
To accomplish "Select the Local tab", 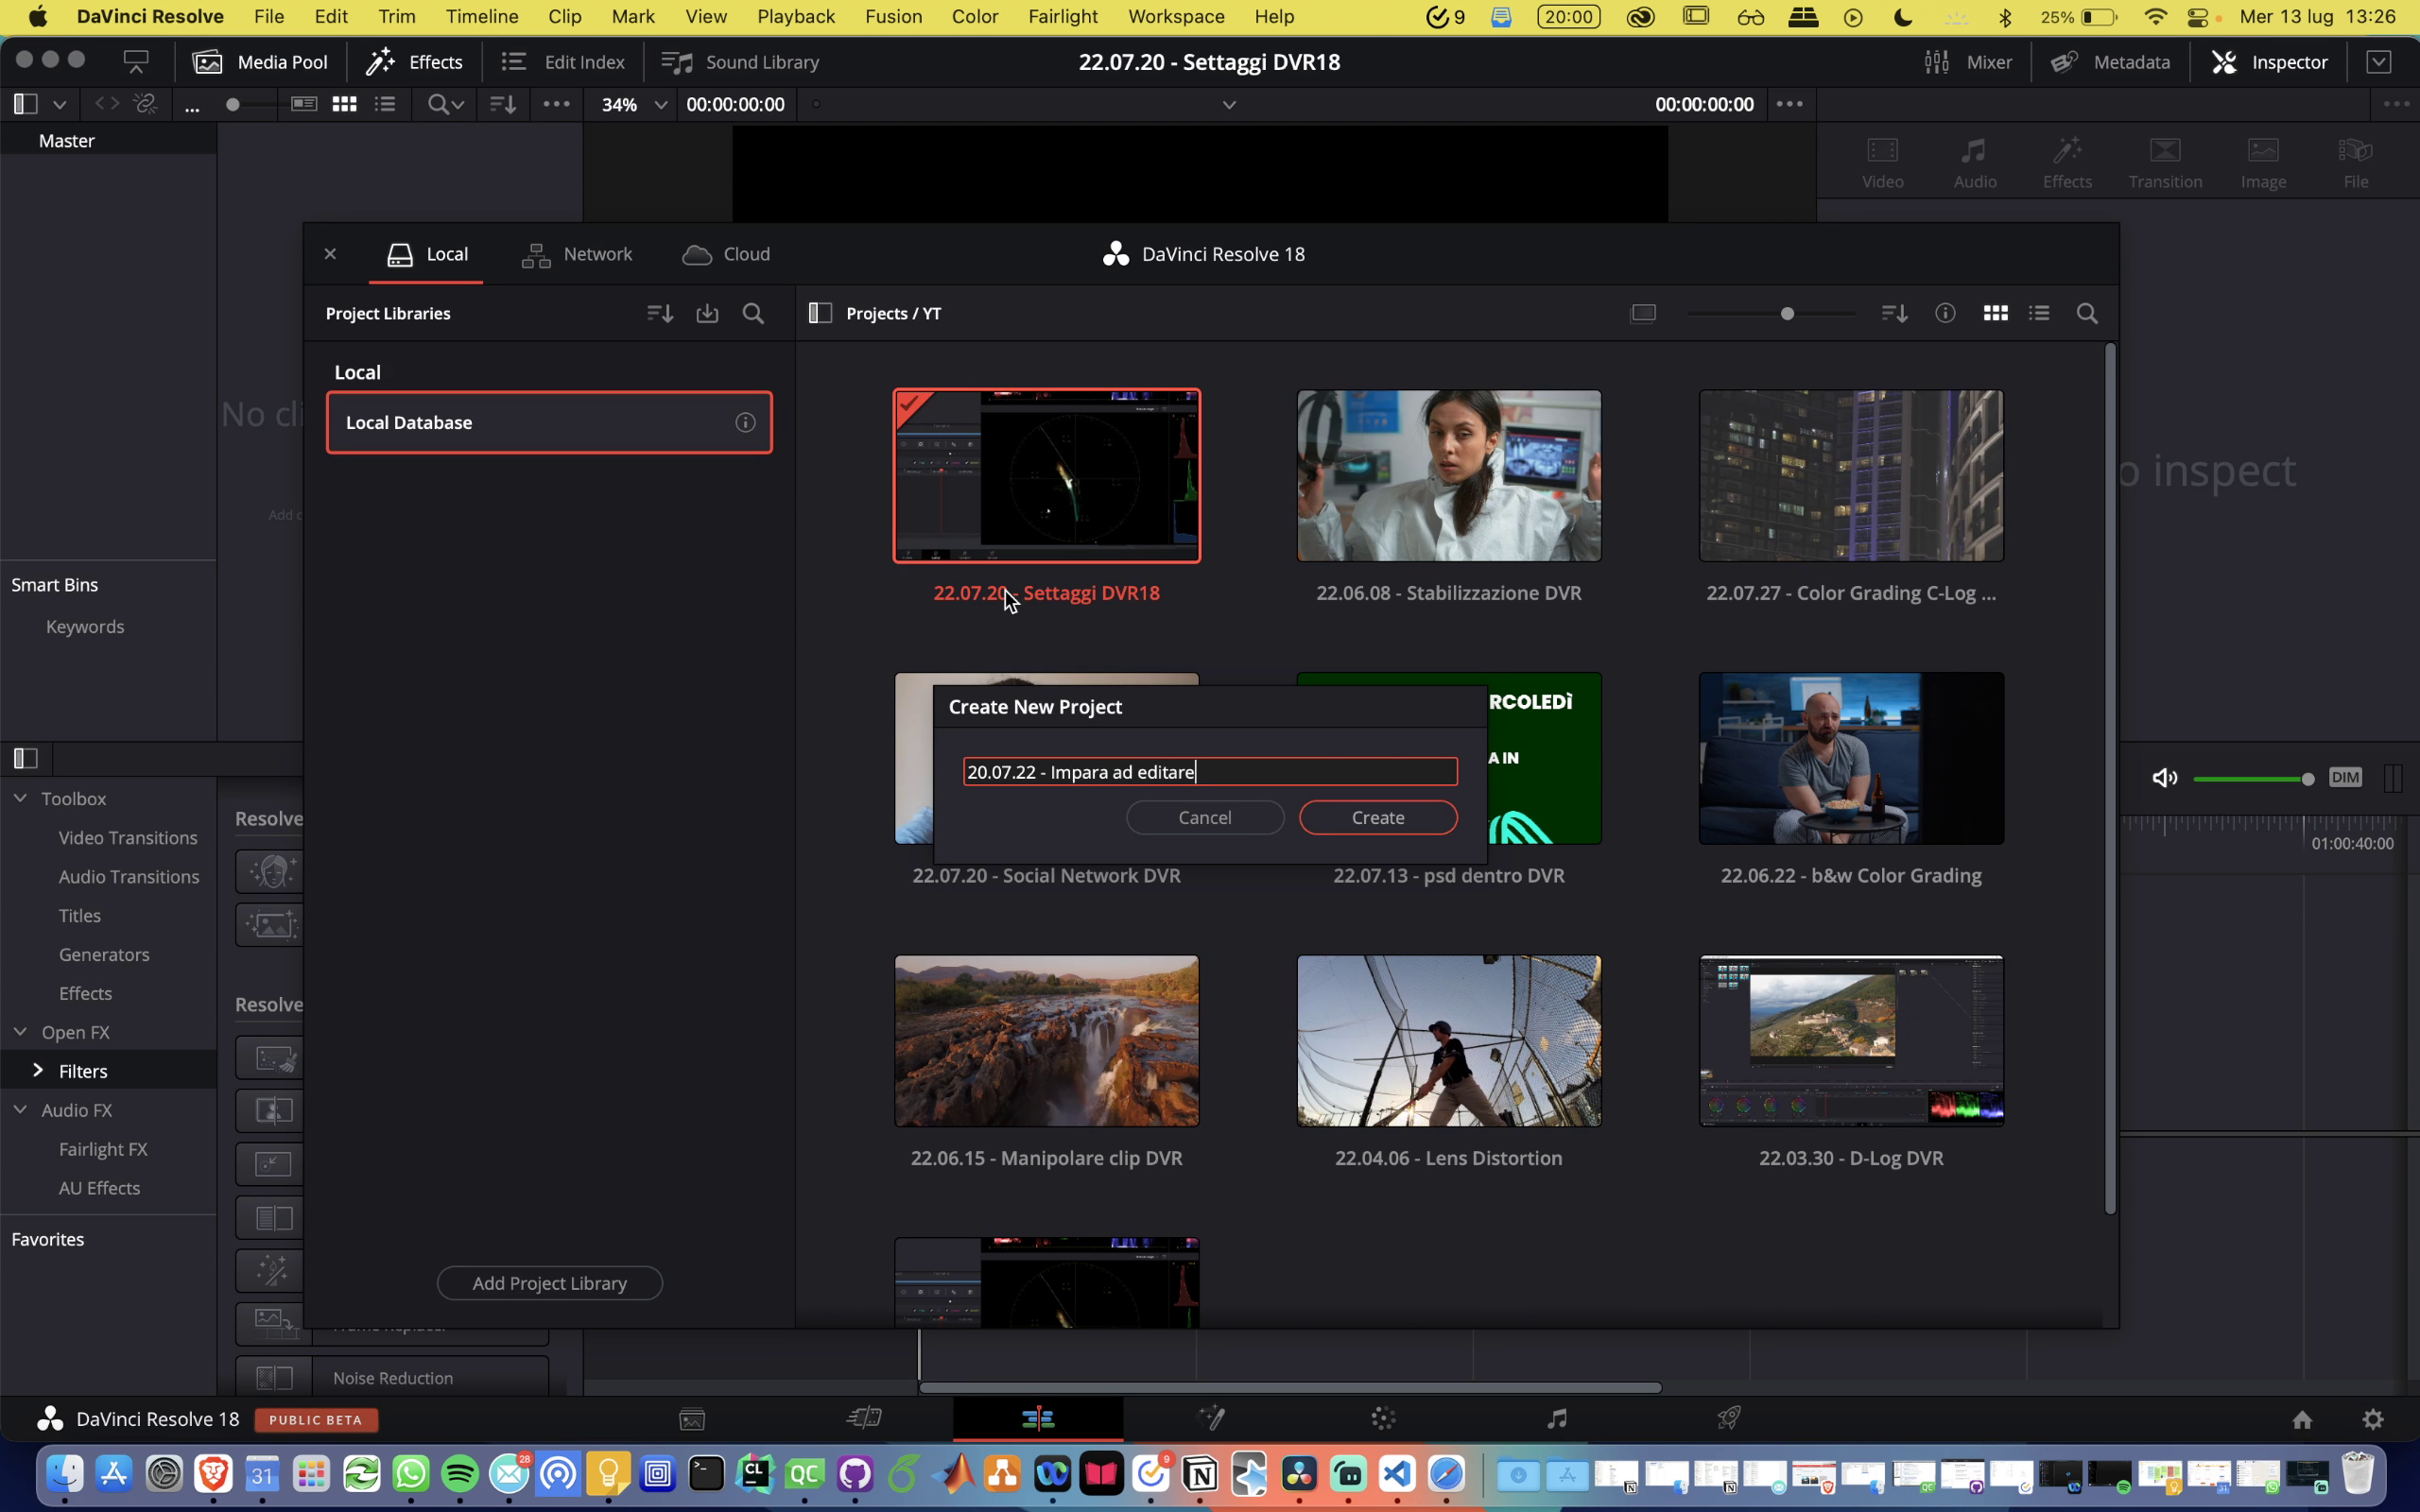I will [427, 254].
